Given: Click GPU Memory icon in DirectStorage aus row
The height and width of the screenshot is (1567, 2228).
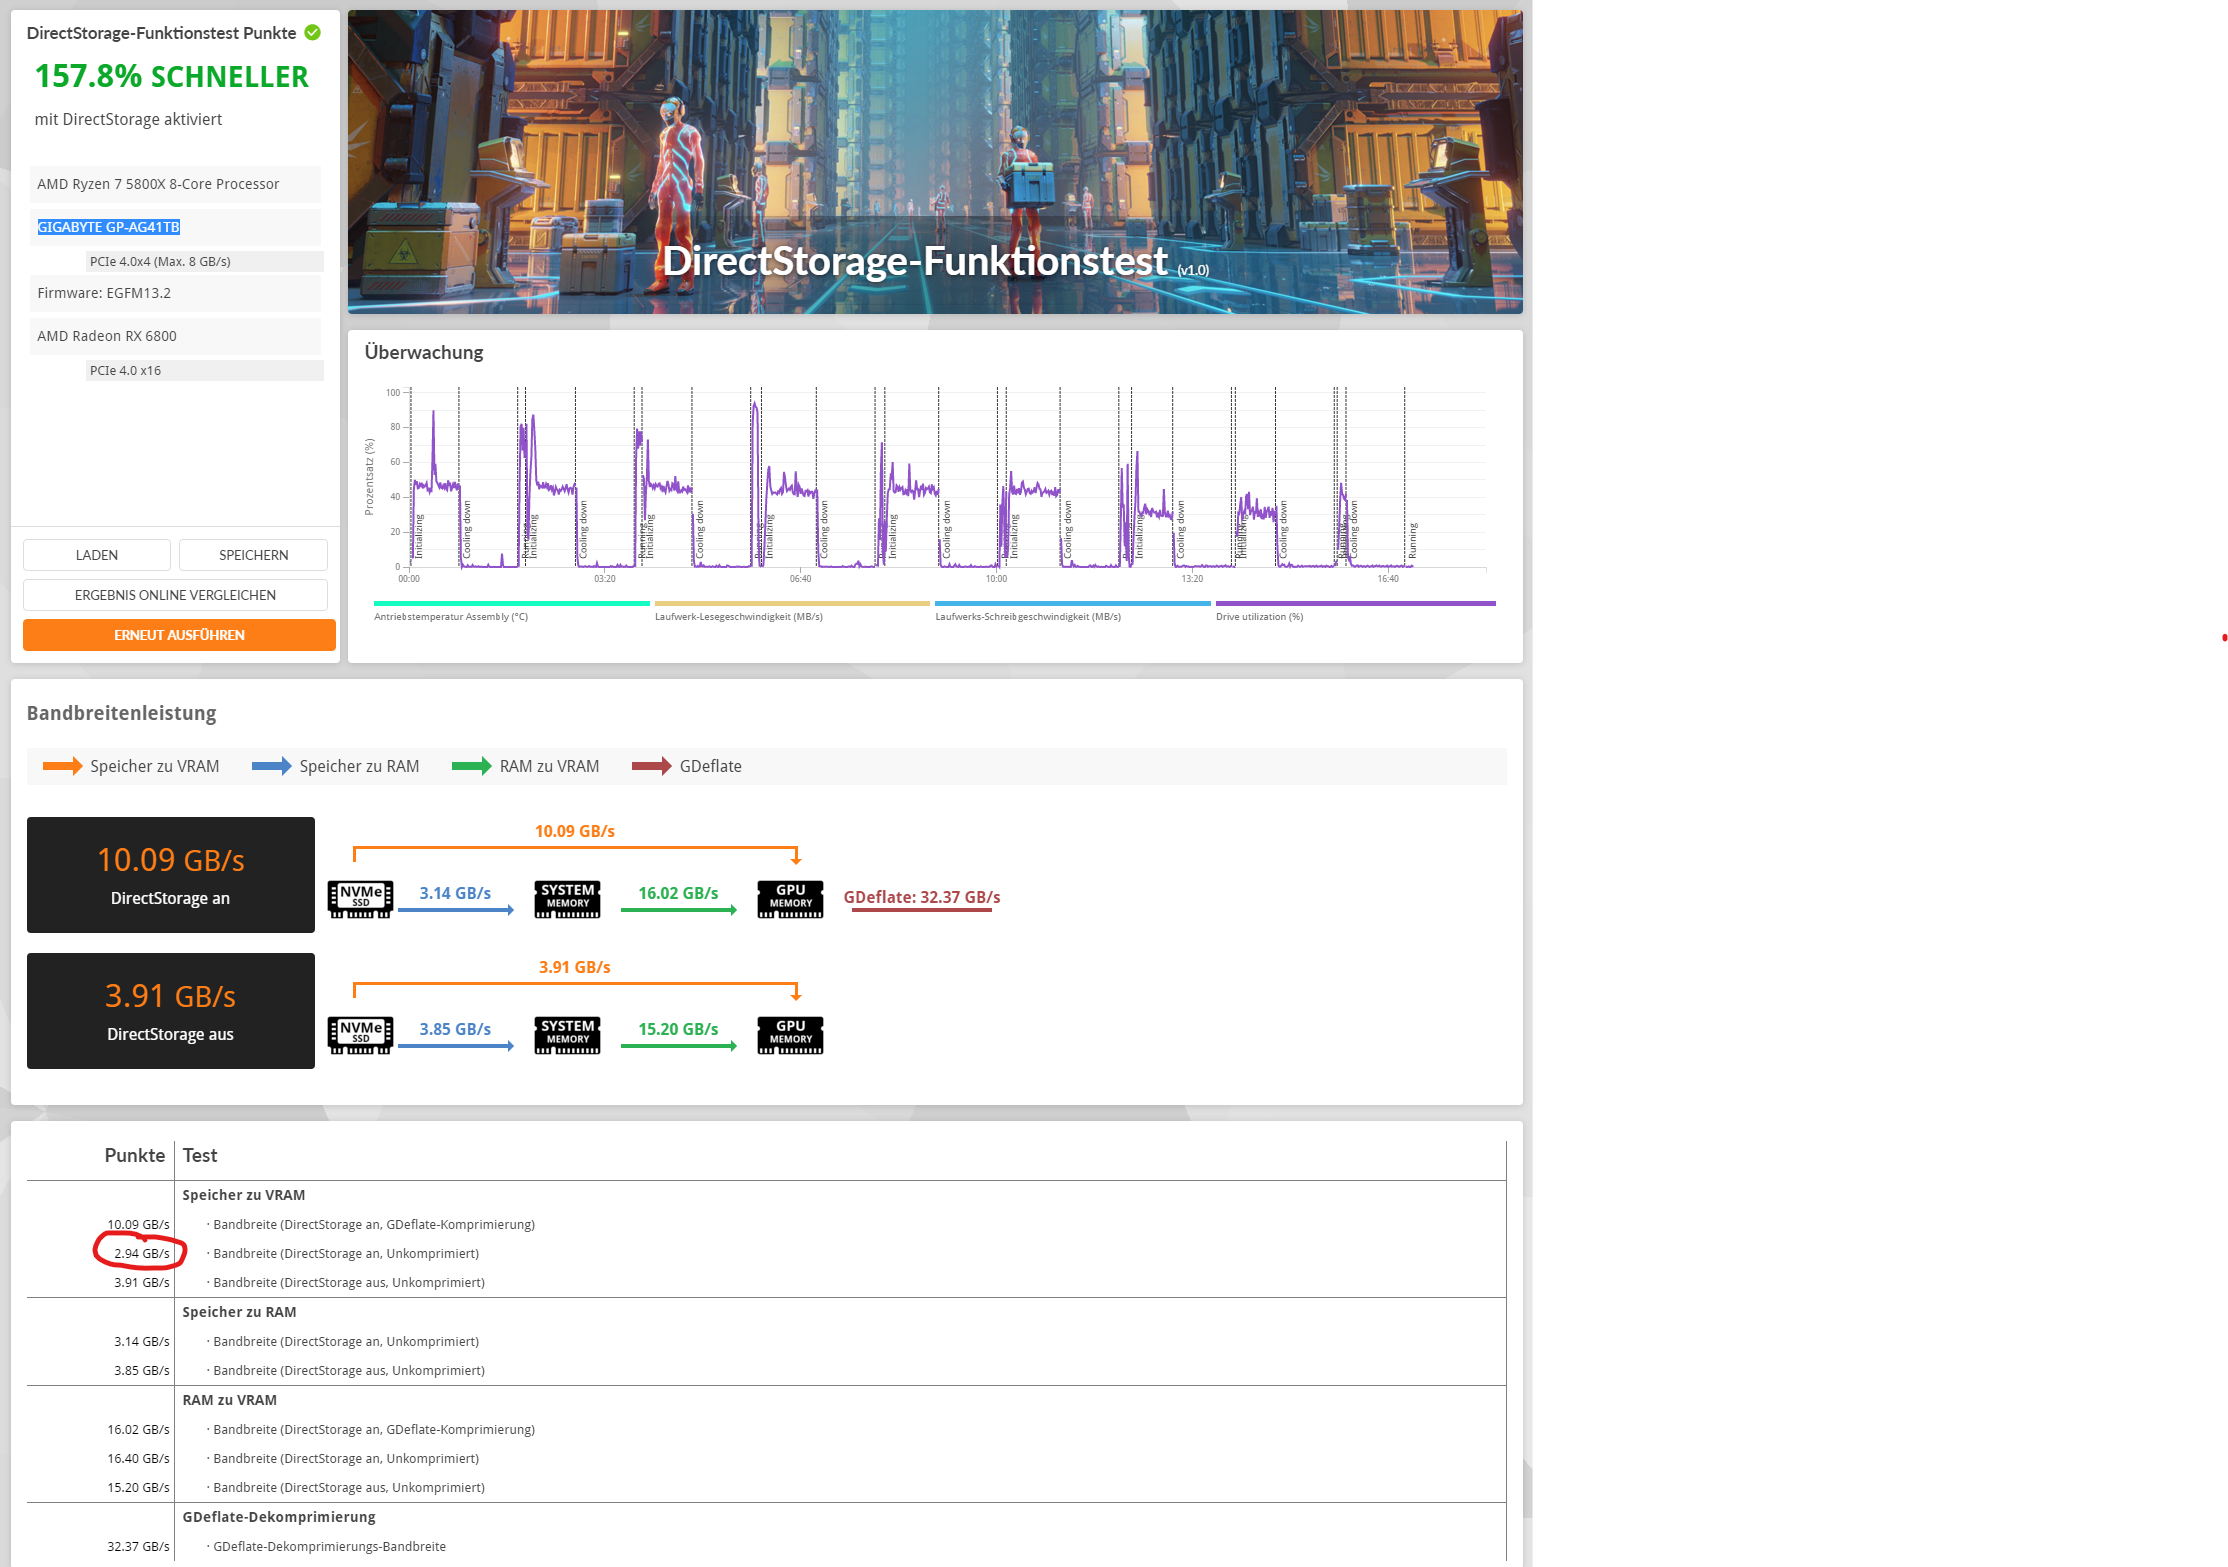Looking at the screenshot, I should tap(790, 1034).
